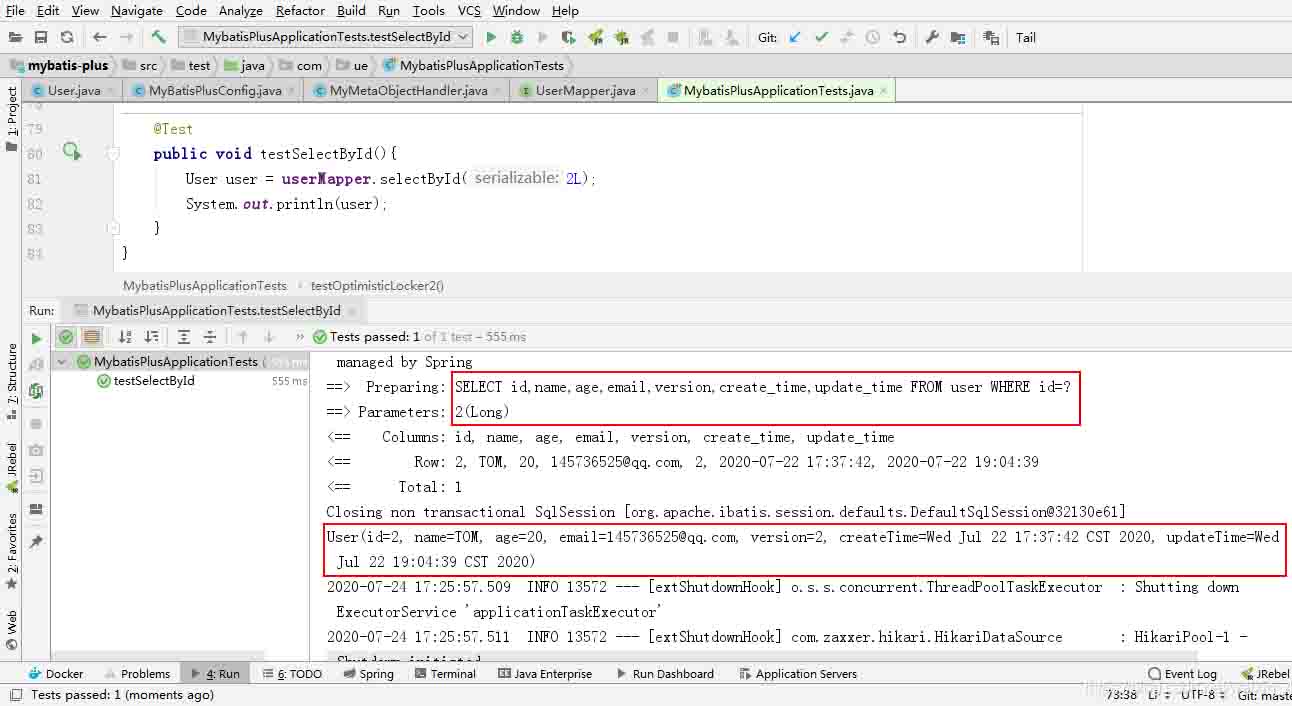This screenshot has width=1292, height=706.
Task: Open the File menu
Action: (x=15, y=10)
